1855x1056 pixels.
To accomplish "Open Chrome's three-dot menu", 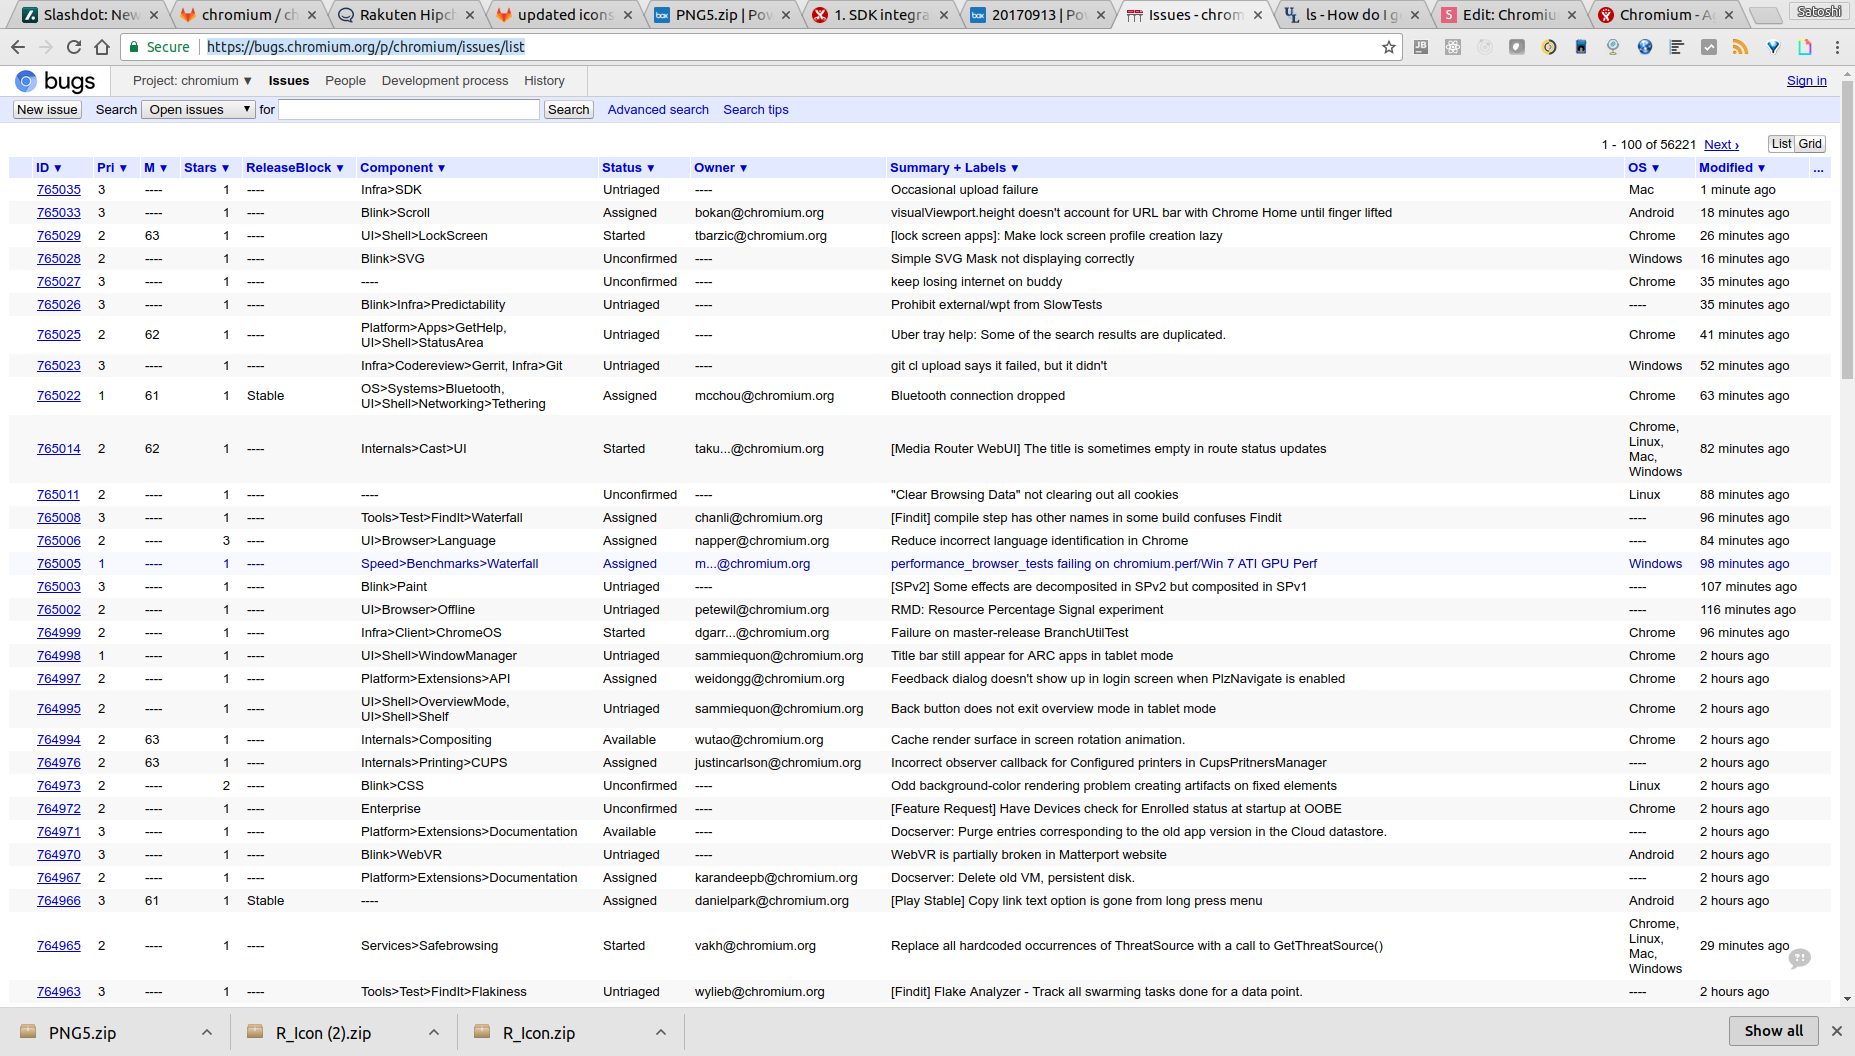I will (1837, 47).
